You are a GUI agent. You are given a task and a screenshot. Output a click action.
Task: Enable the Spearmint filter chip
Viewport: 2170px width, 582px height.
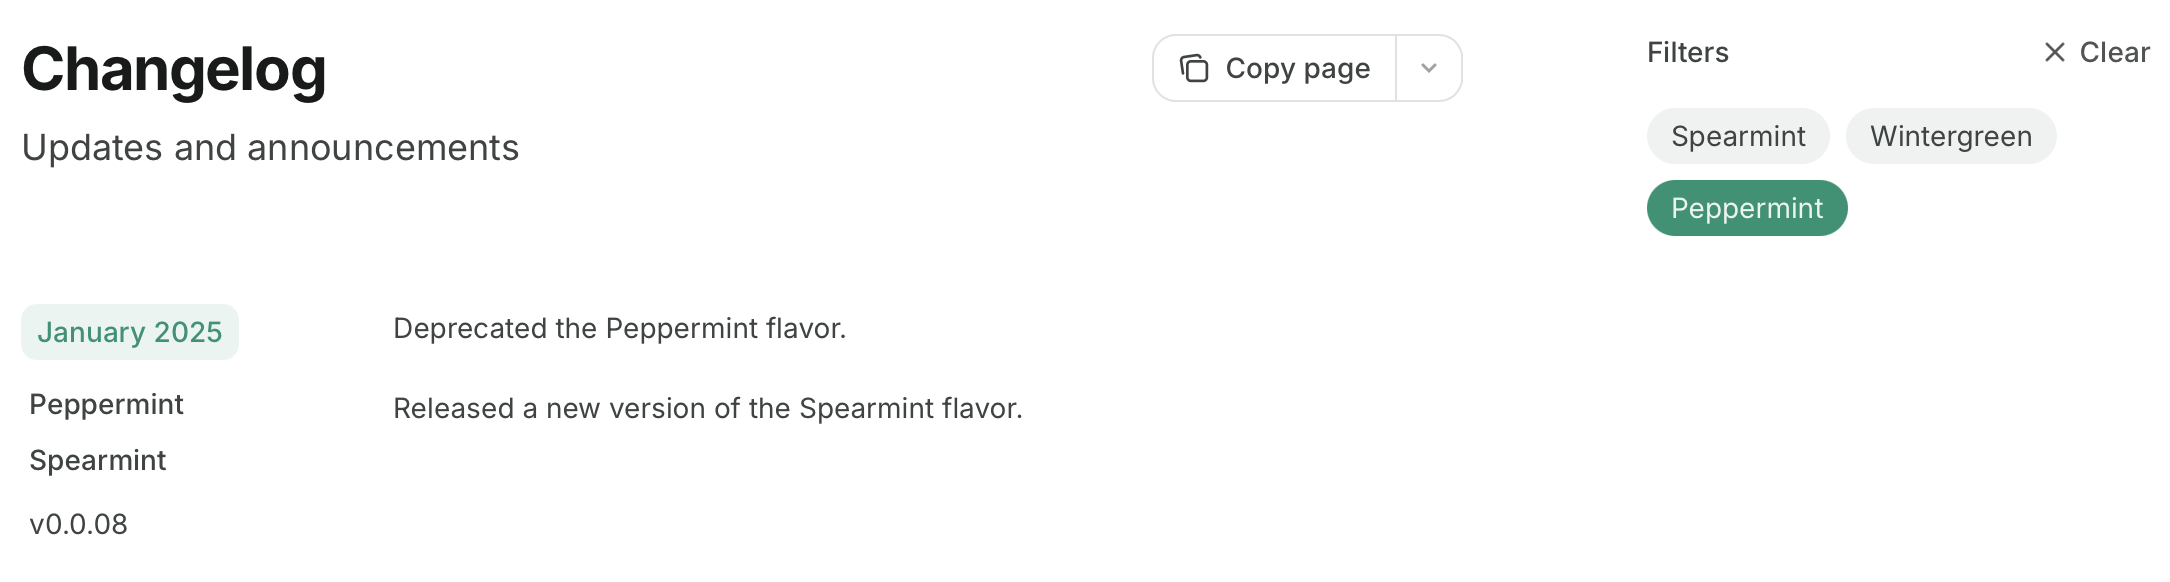pos(1737,135)
